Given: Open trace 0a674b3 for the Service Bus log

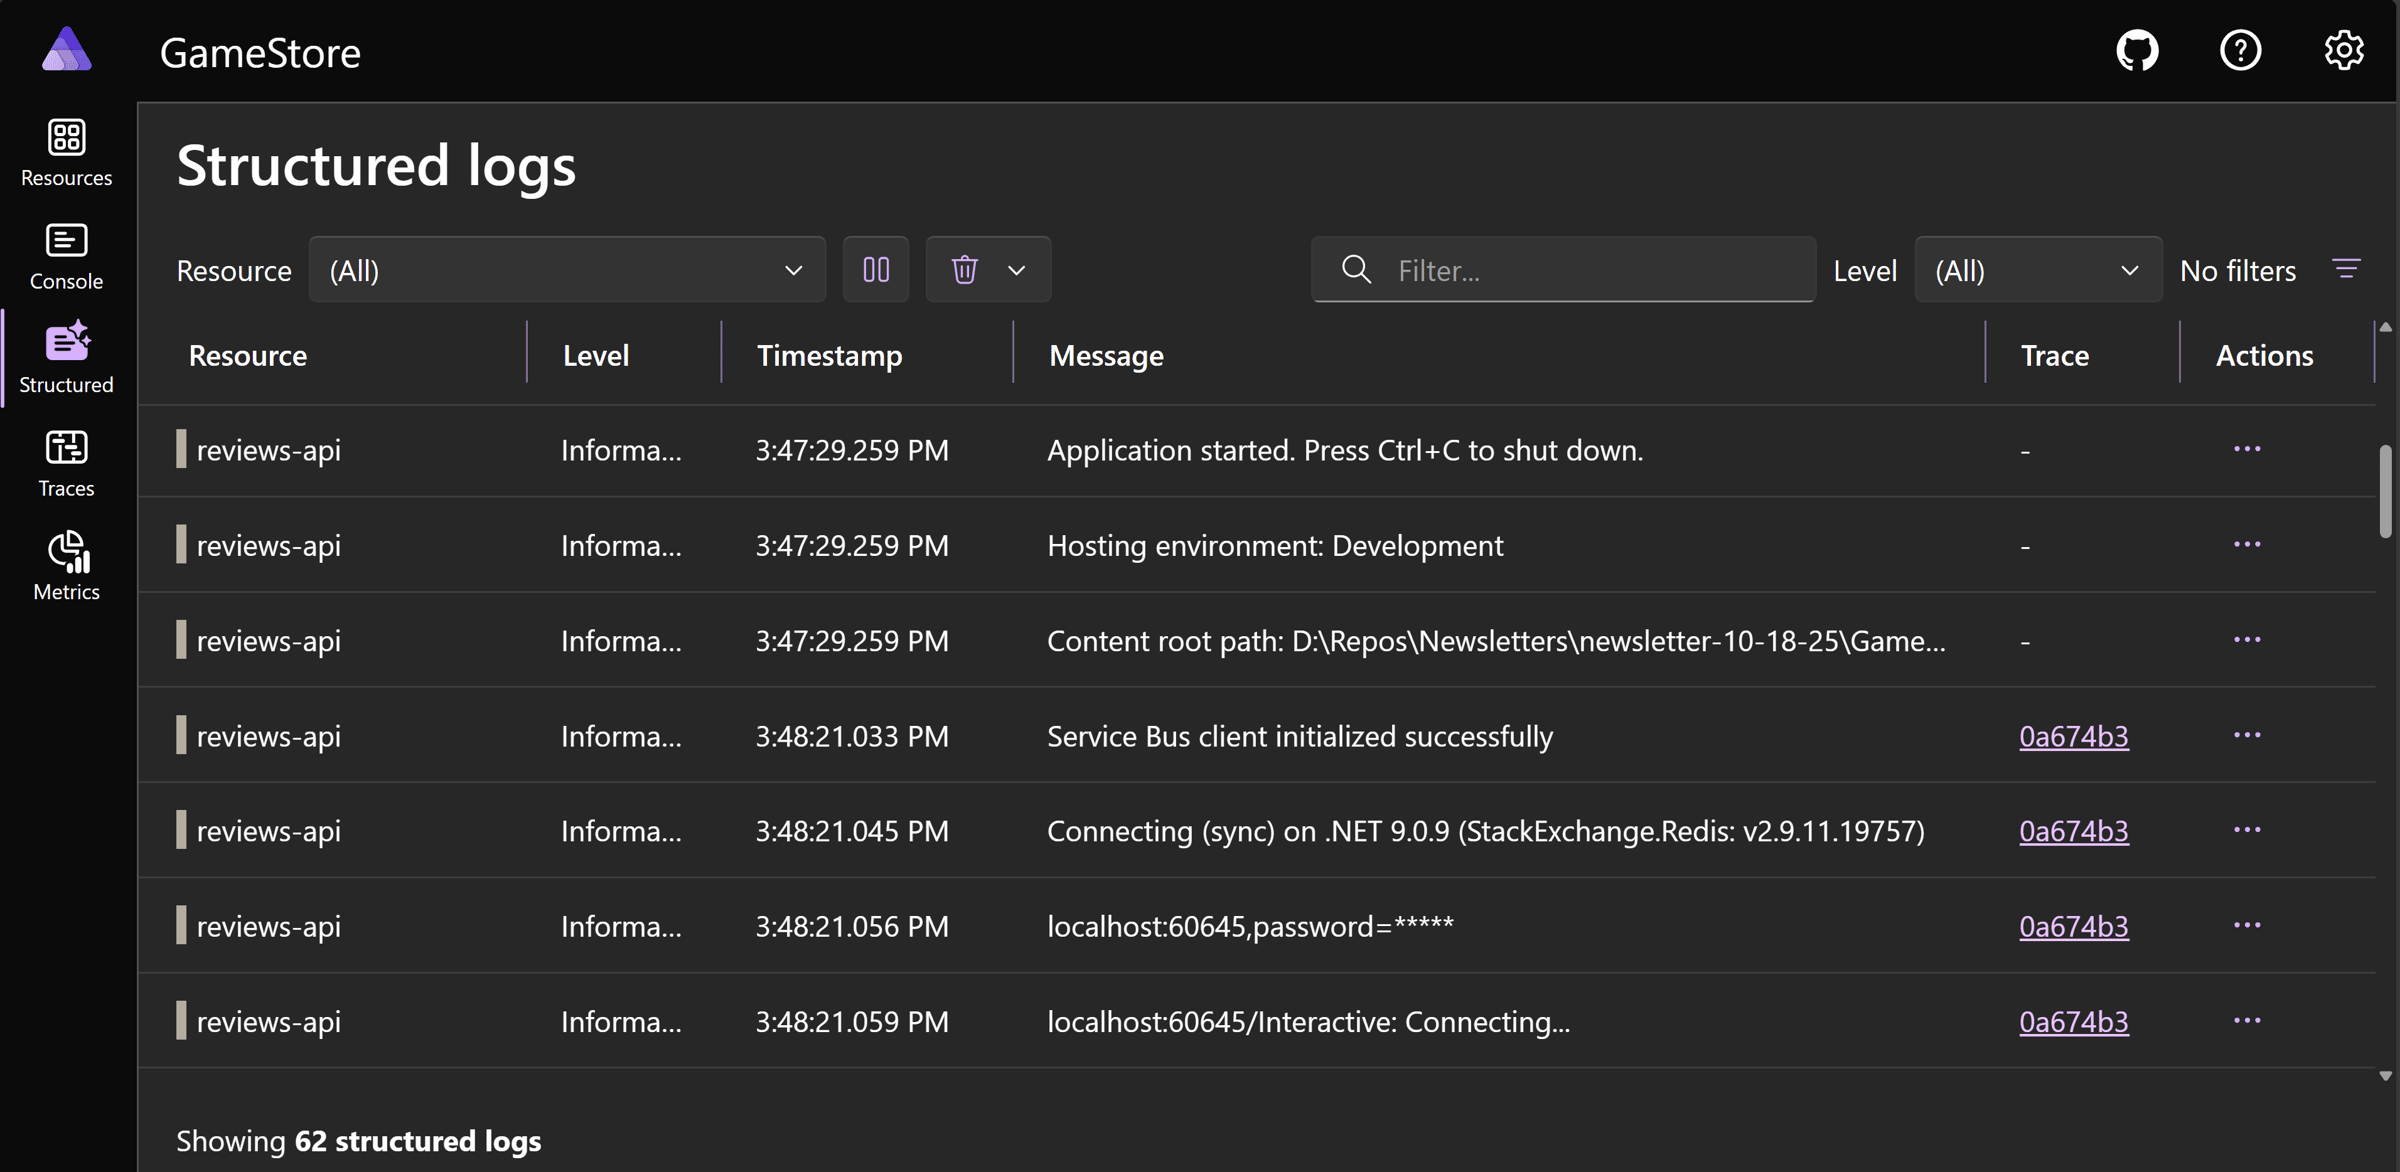Looking at the screenshot, I should click(2073, 736).
